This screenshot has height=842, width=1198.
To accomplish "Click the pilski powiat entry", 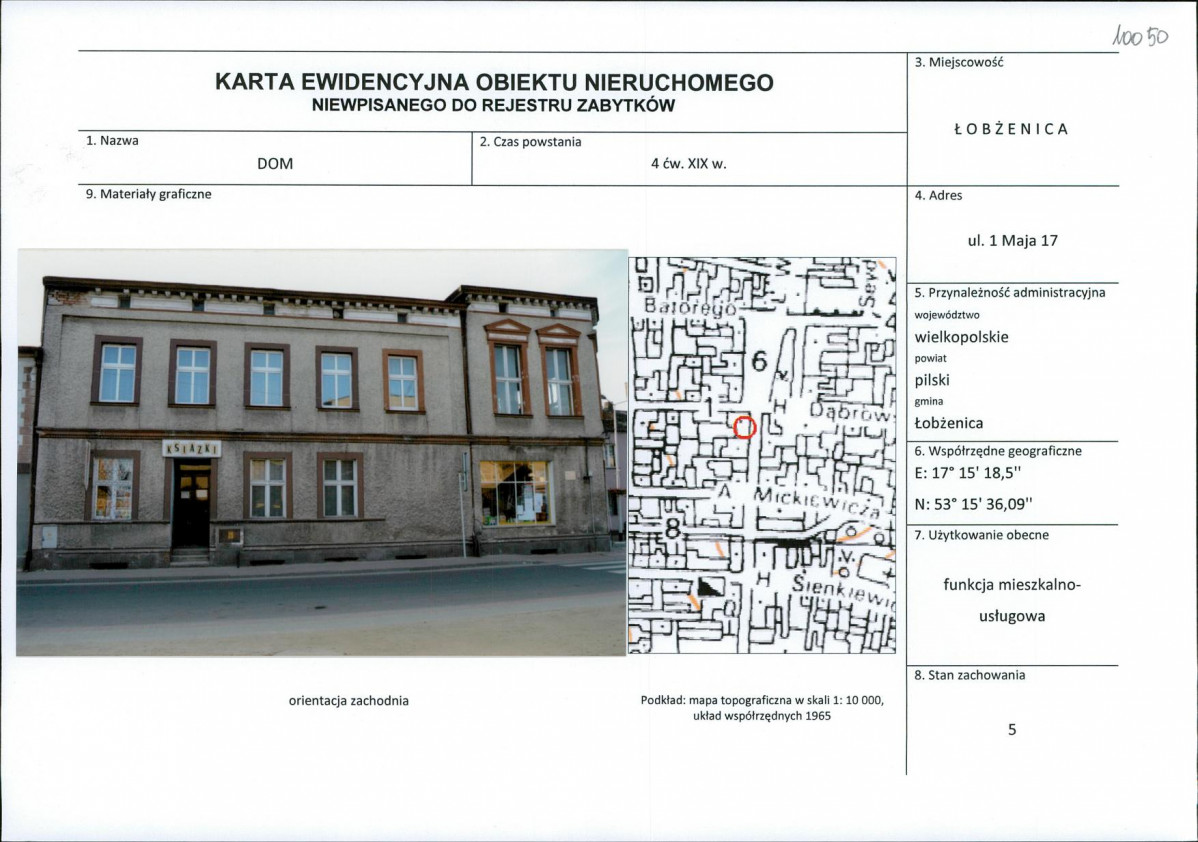I will pyautogui.click(x=933, y=380).
